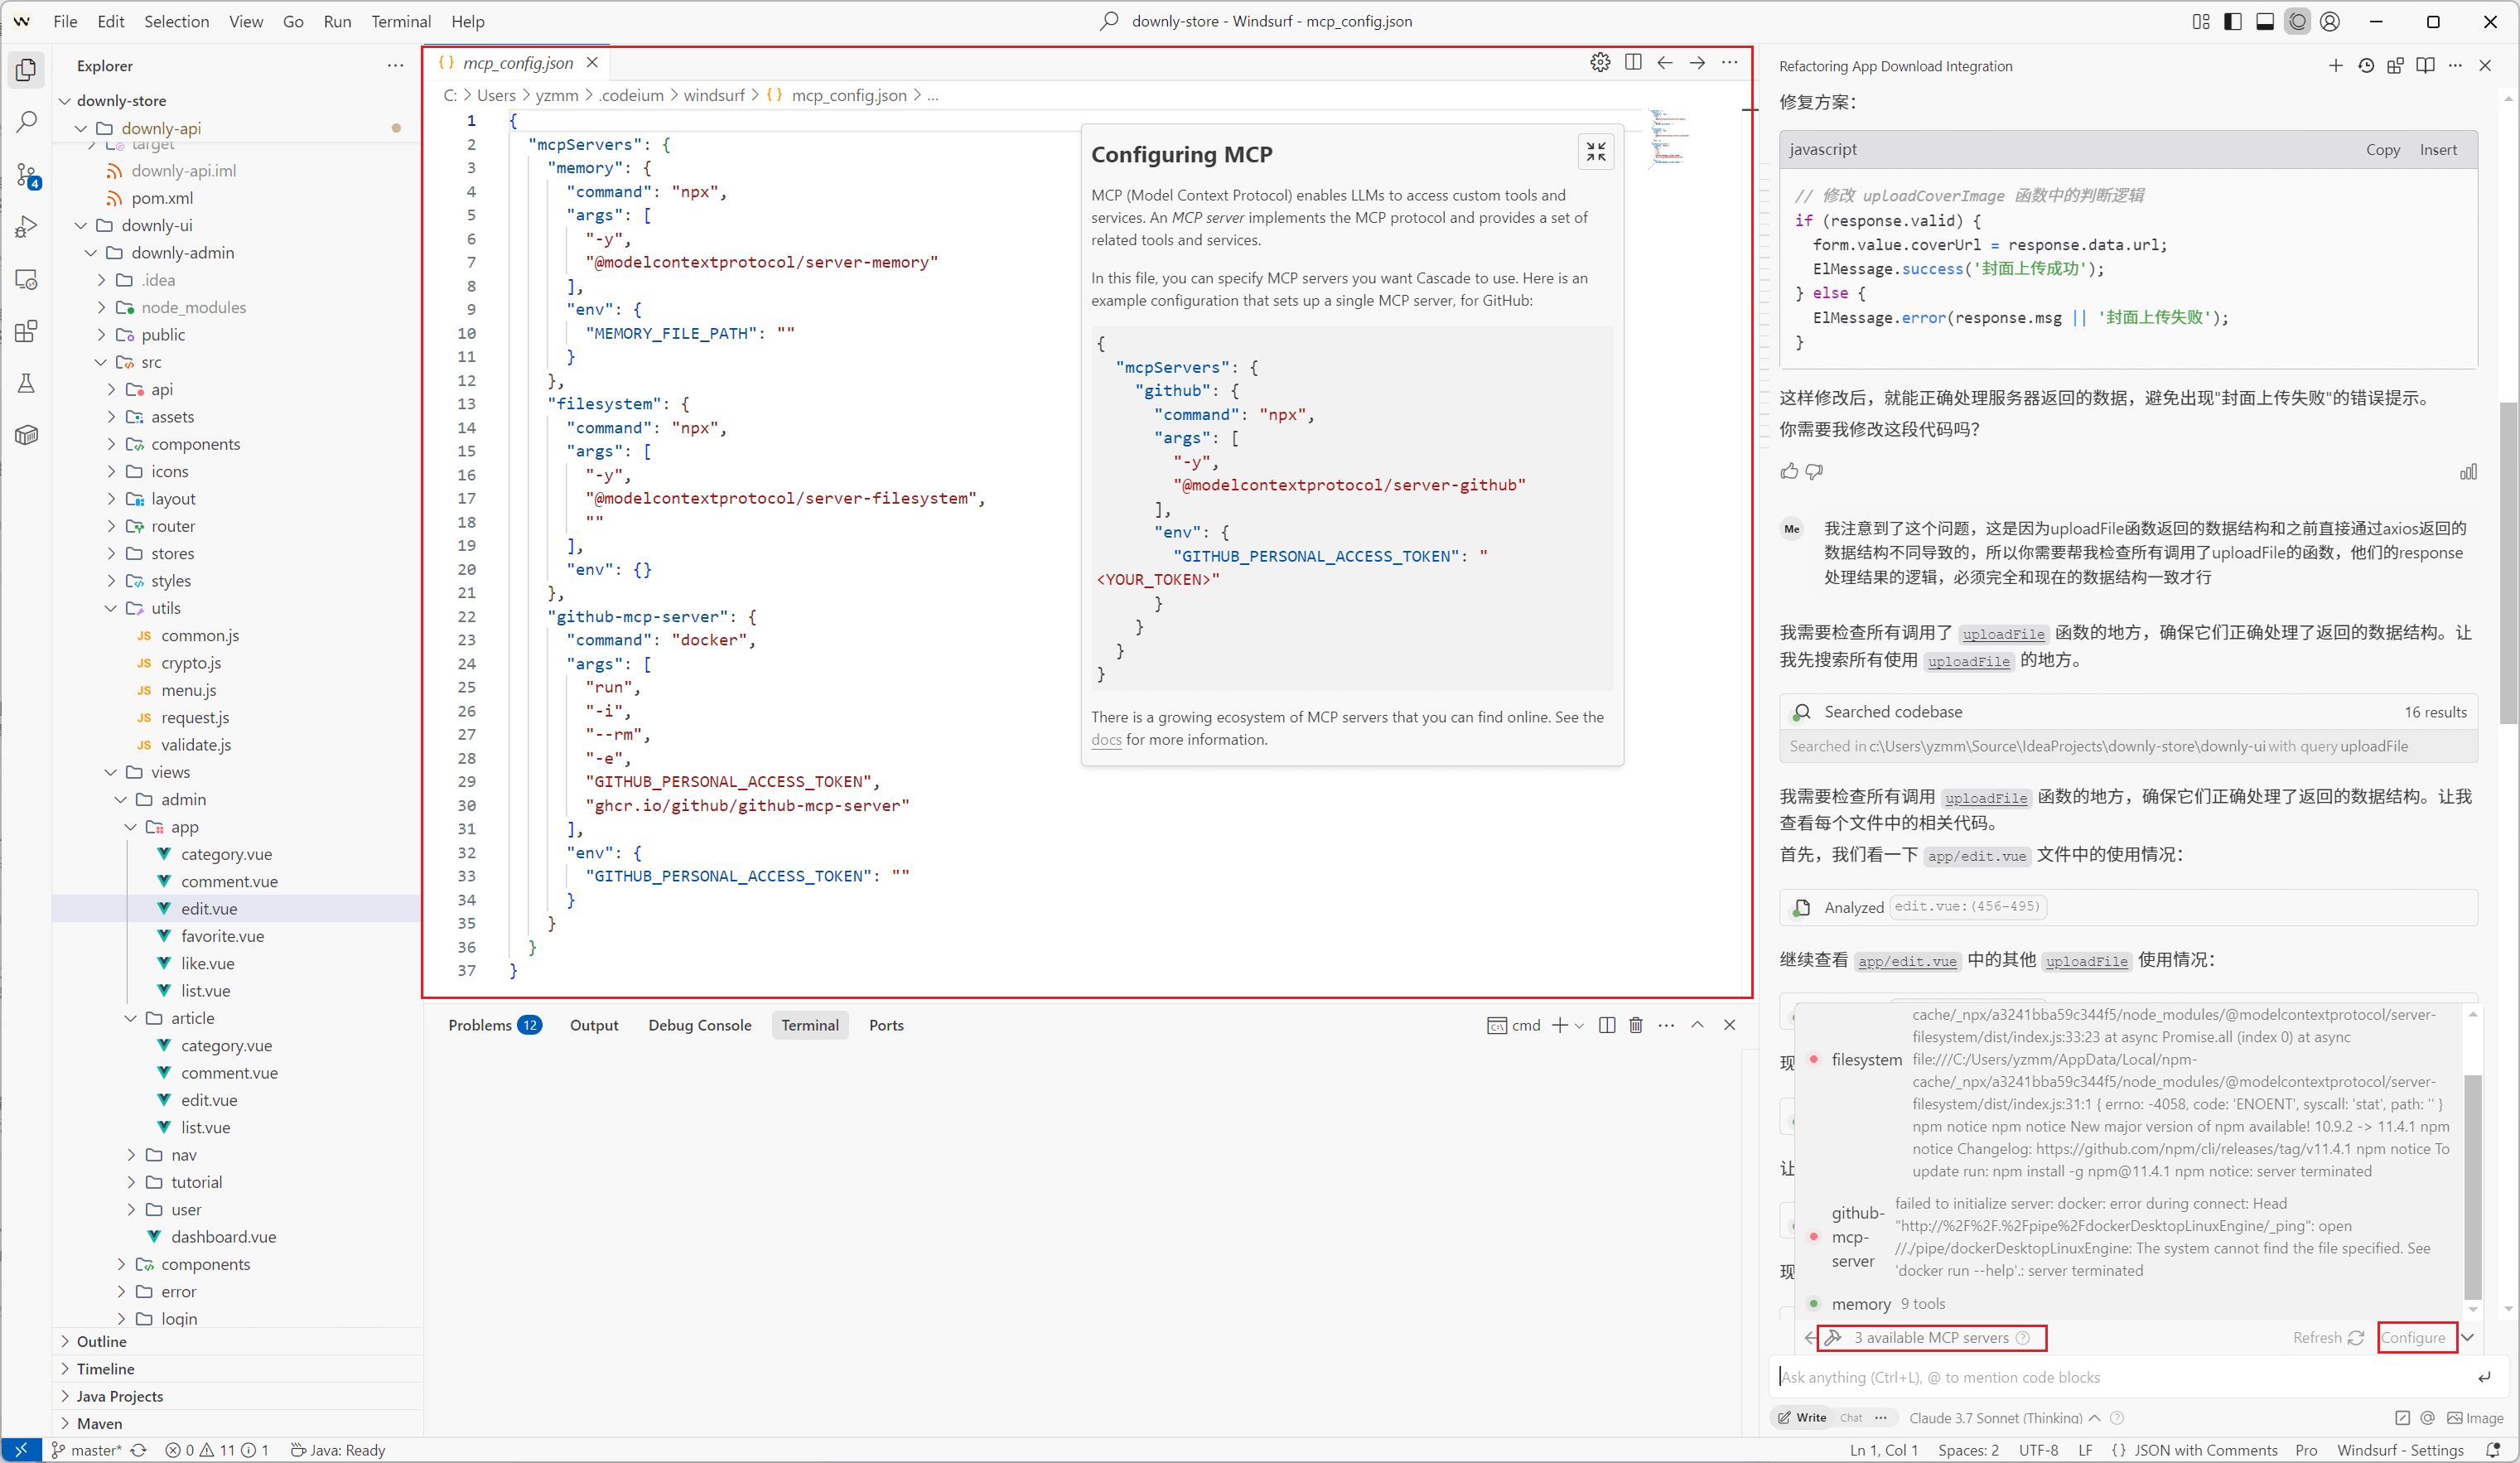
Task: Collapse the Configuring MCP help panel
Action: tap(1596, 152)
